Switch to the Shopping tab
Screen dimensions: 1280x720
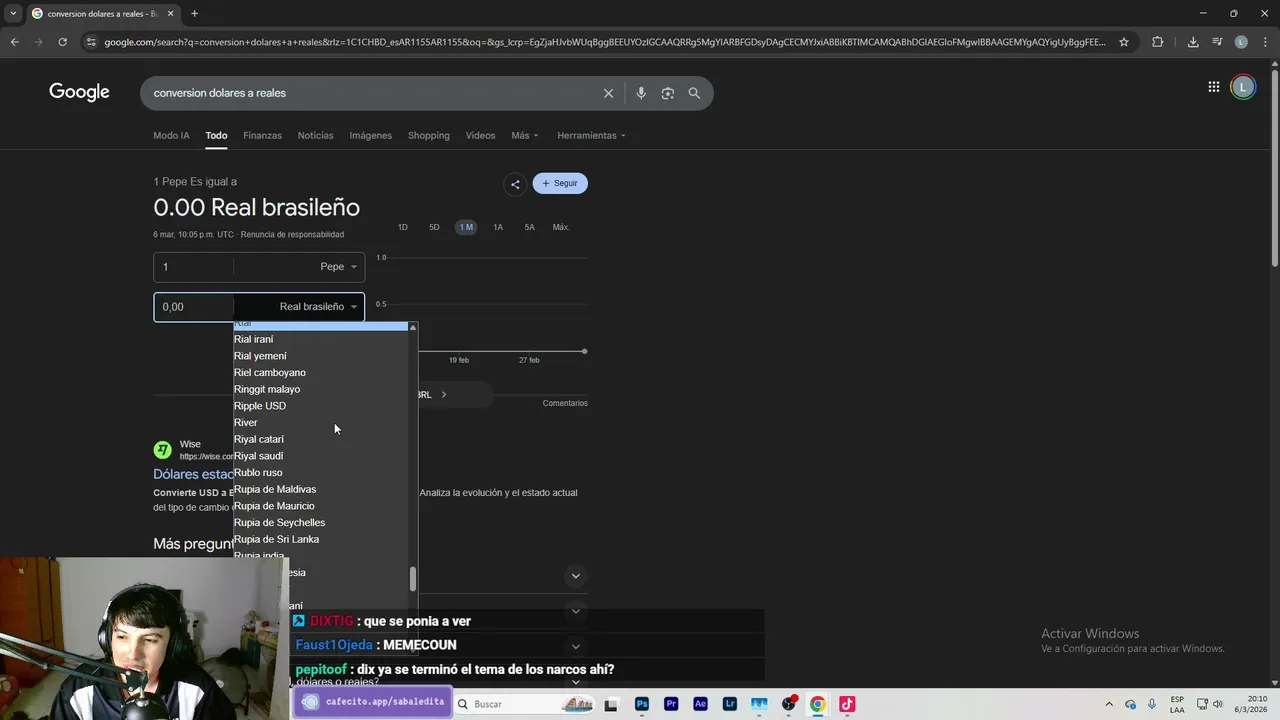click(428, 135)
